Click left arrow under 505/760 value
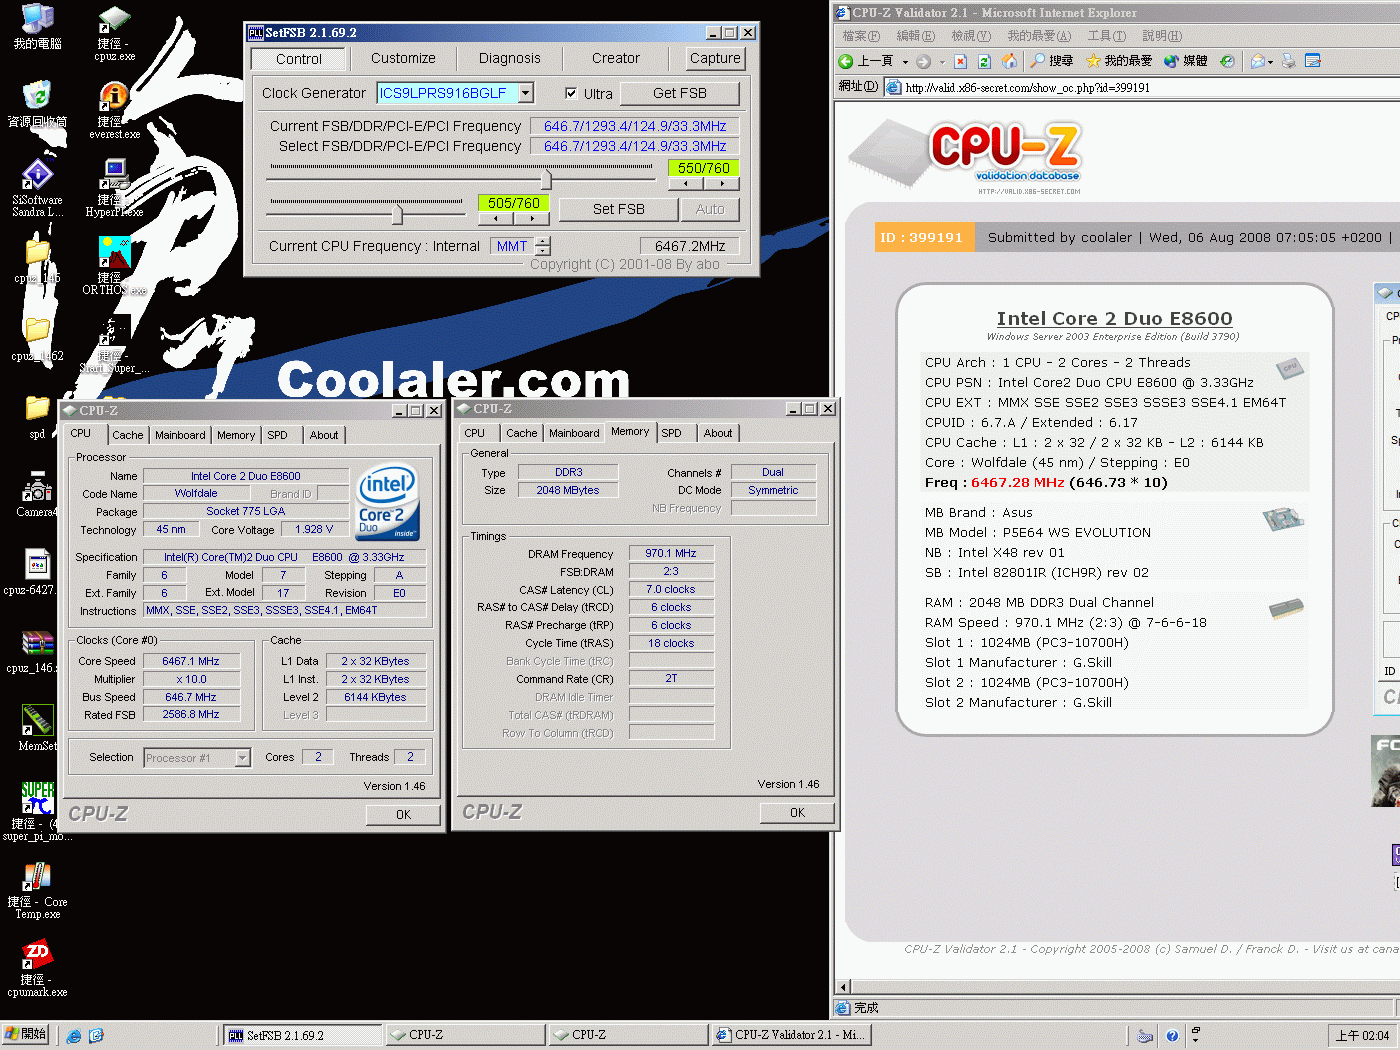This screenshot has height=1050, width=1400. point(495,218)
